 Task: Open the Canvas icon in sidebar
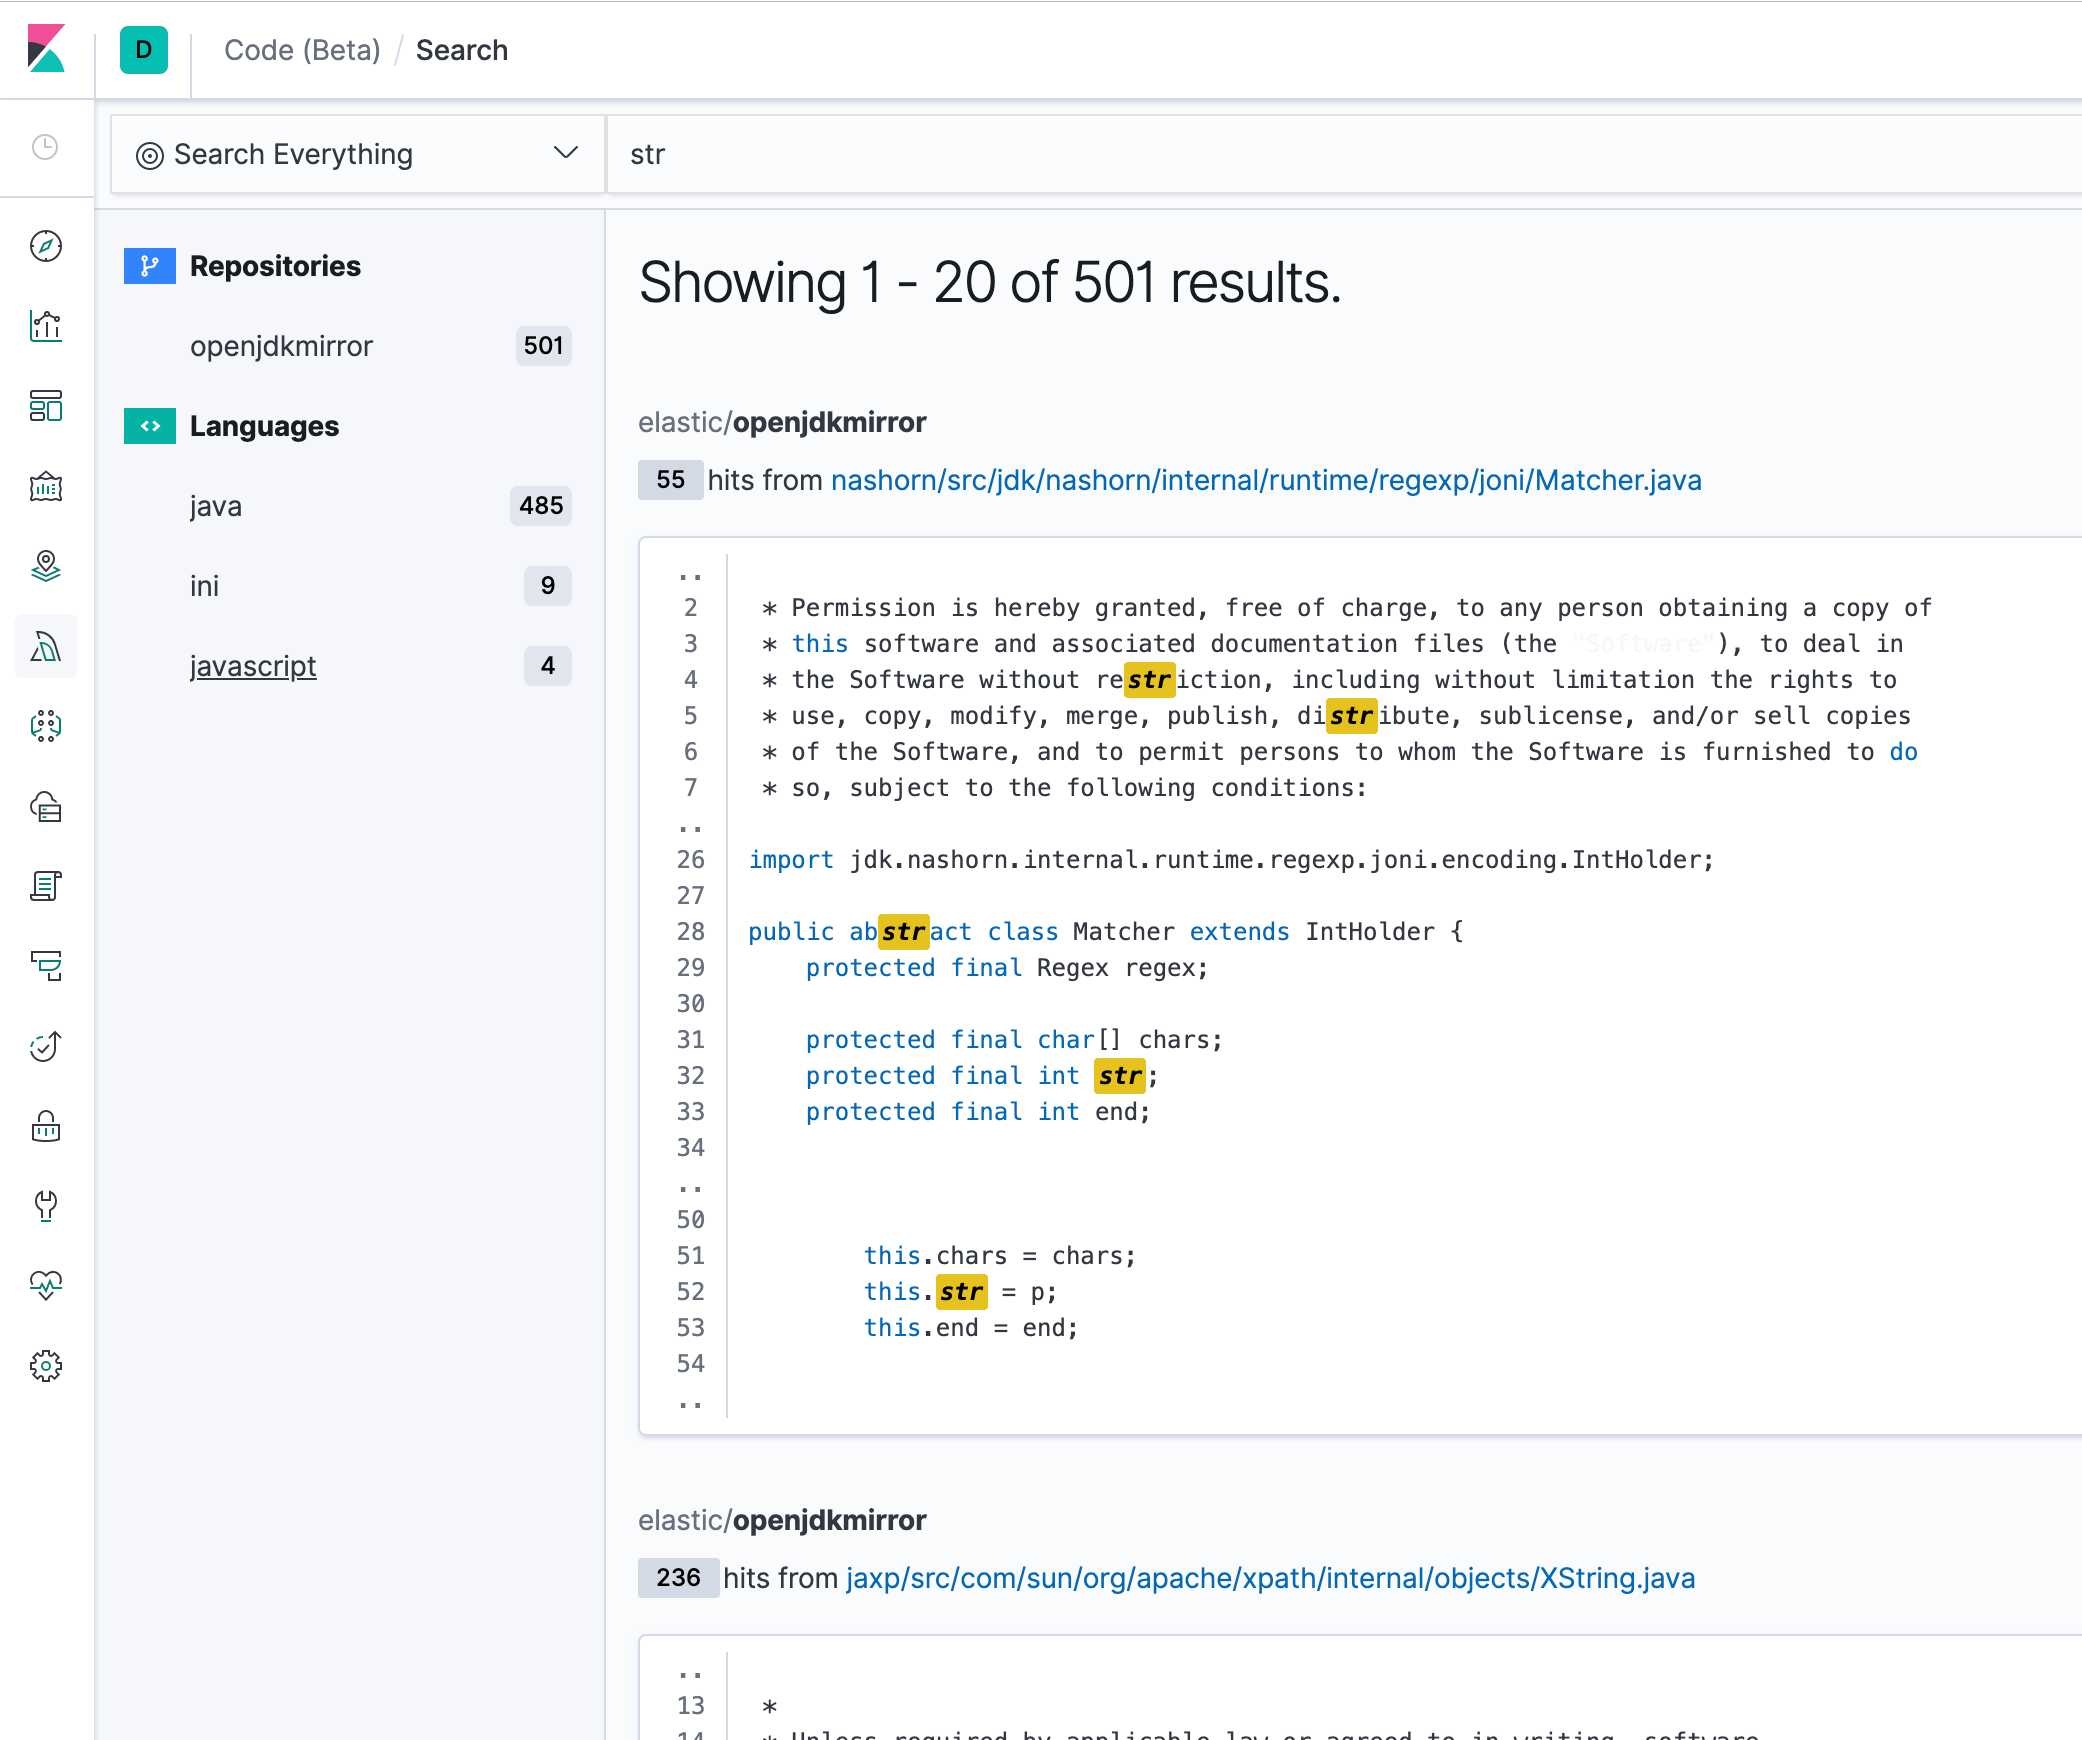(x=46, y=486)
